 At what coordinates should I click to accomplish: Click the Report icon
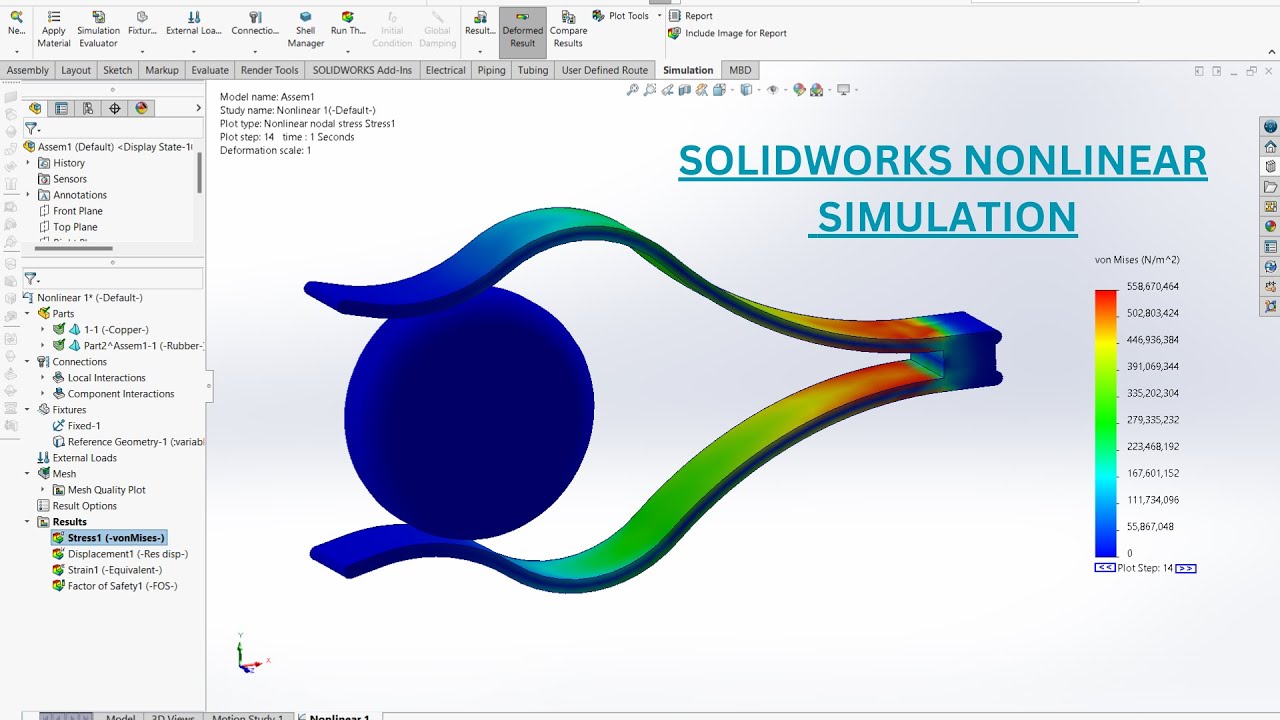675,16
